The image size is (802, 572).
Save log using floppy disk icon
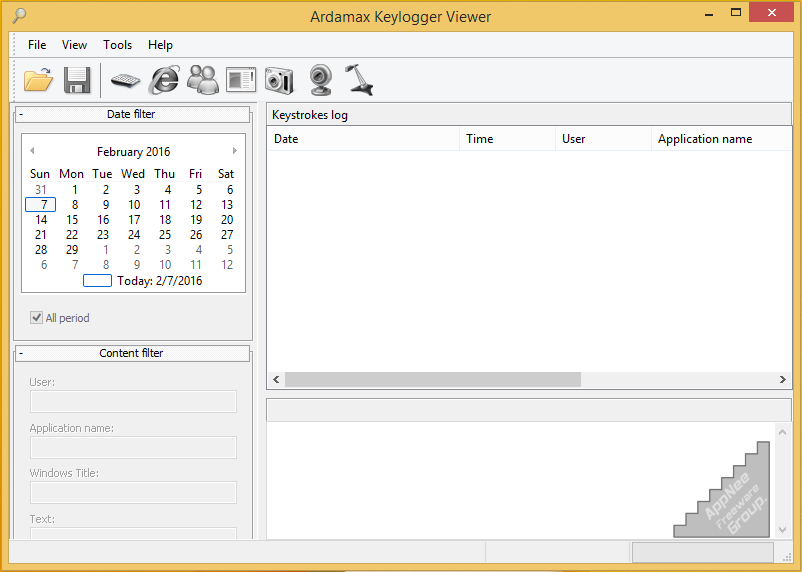[x=77, y=80]
